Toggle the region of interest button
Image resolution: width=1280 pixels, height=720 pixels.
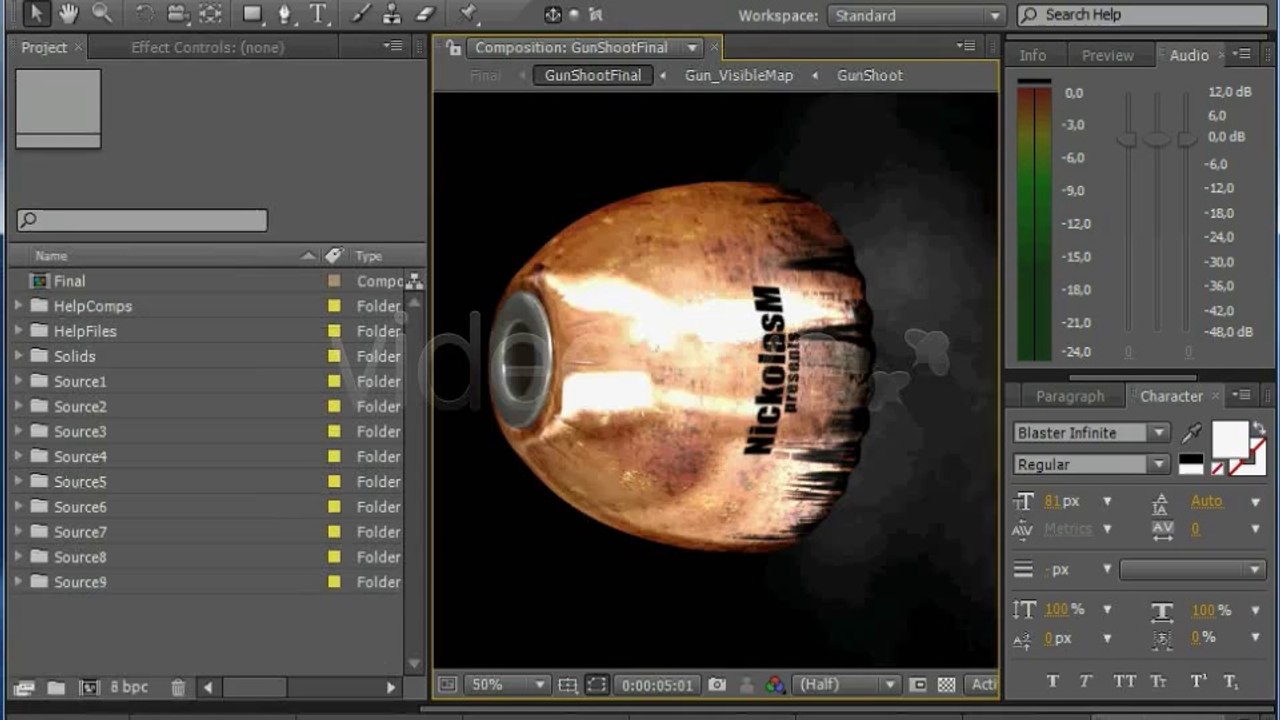(x=597, y=685)
